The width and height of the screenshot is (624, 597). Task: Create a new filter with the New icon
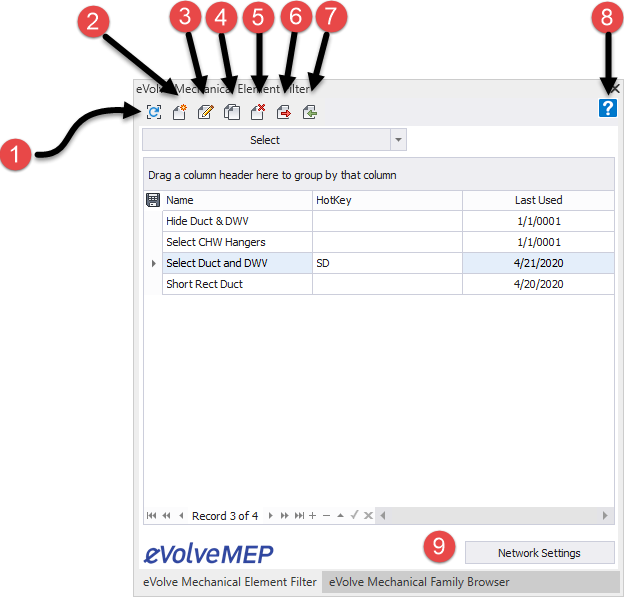179,112
